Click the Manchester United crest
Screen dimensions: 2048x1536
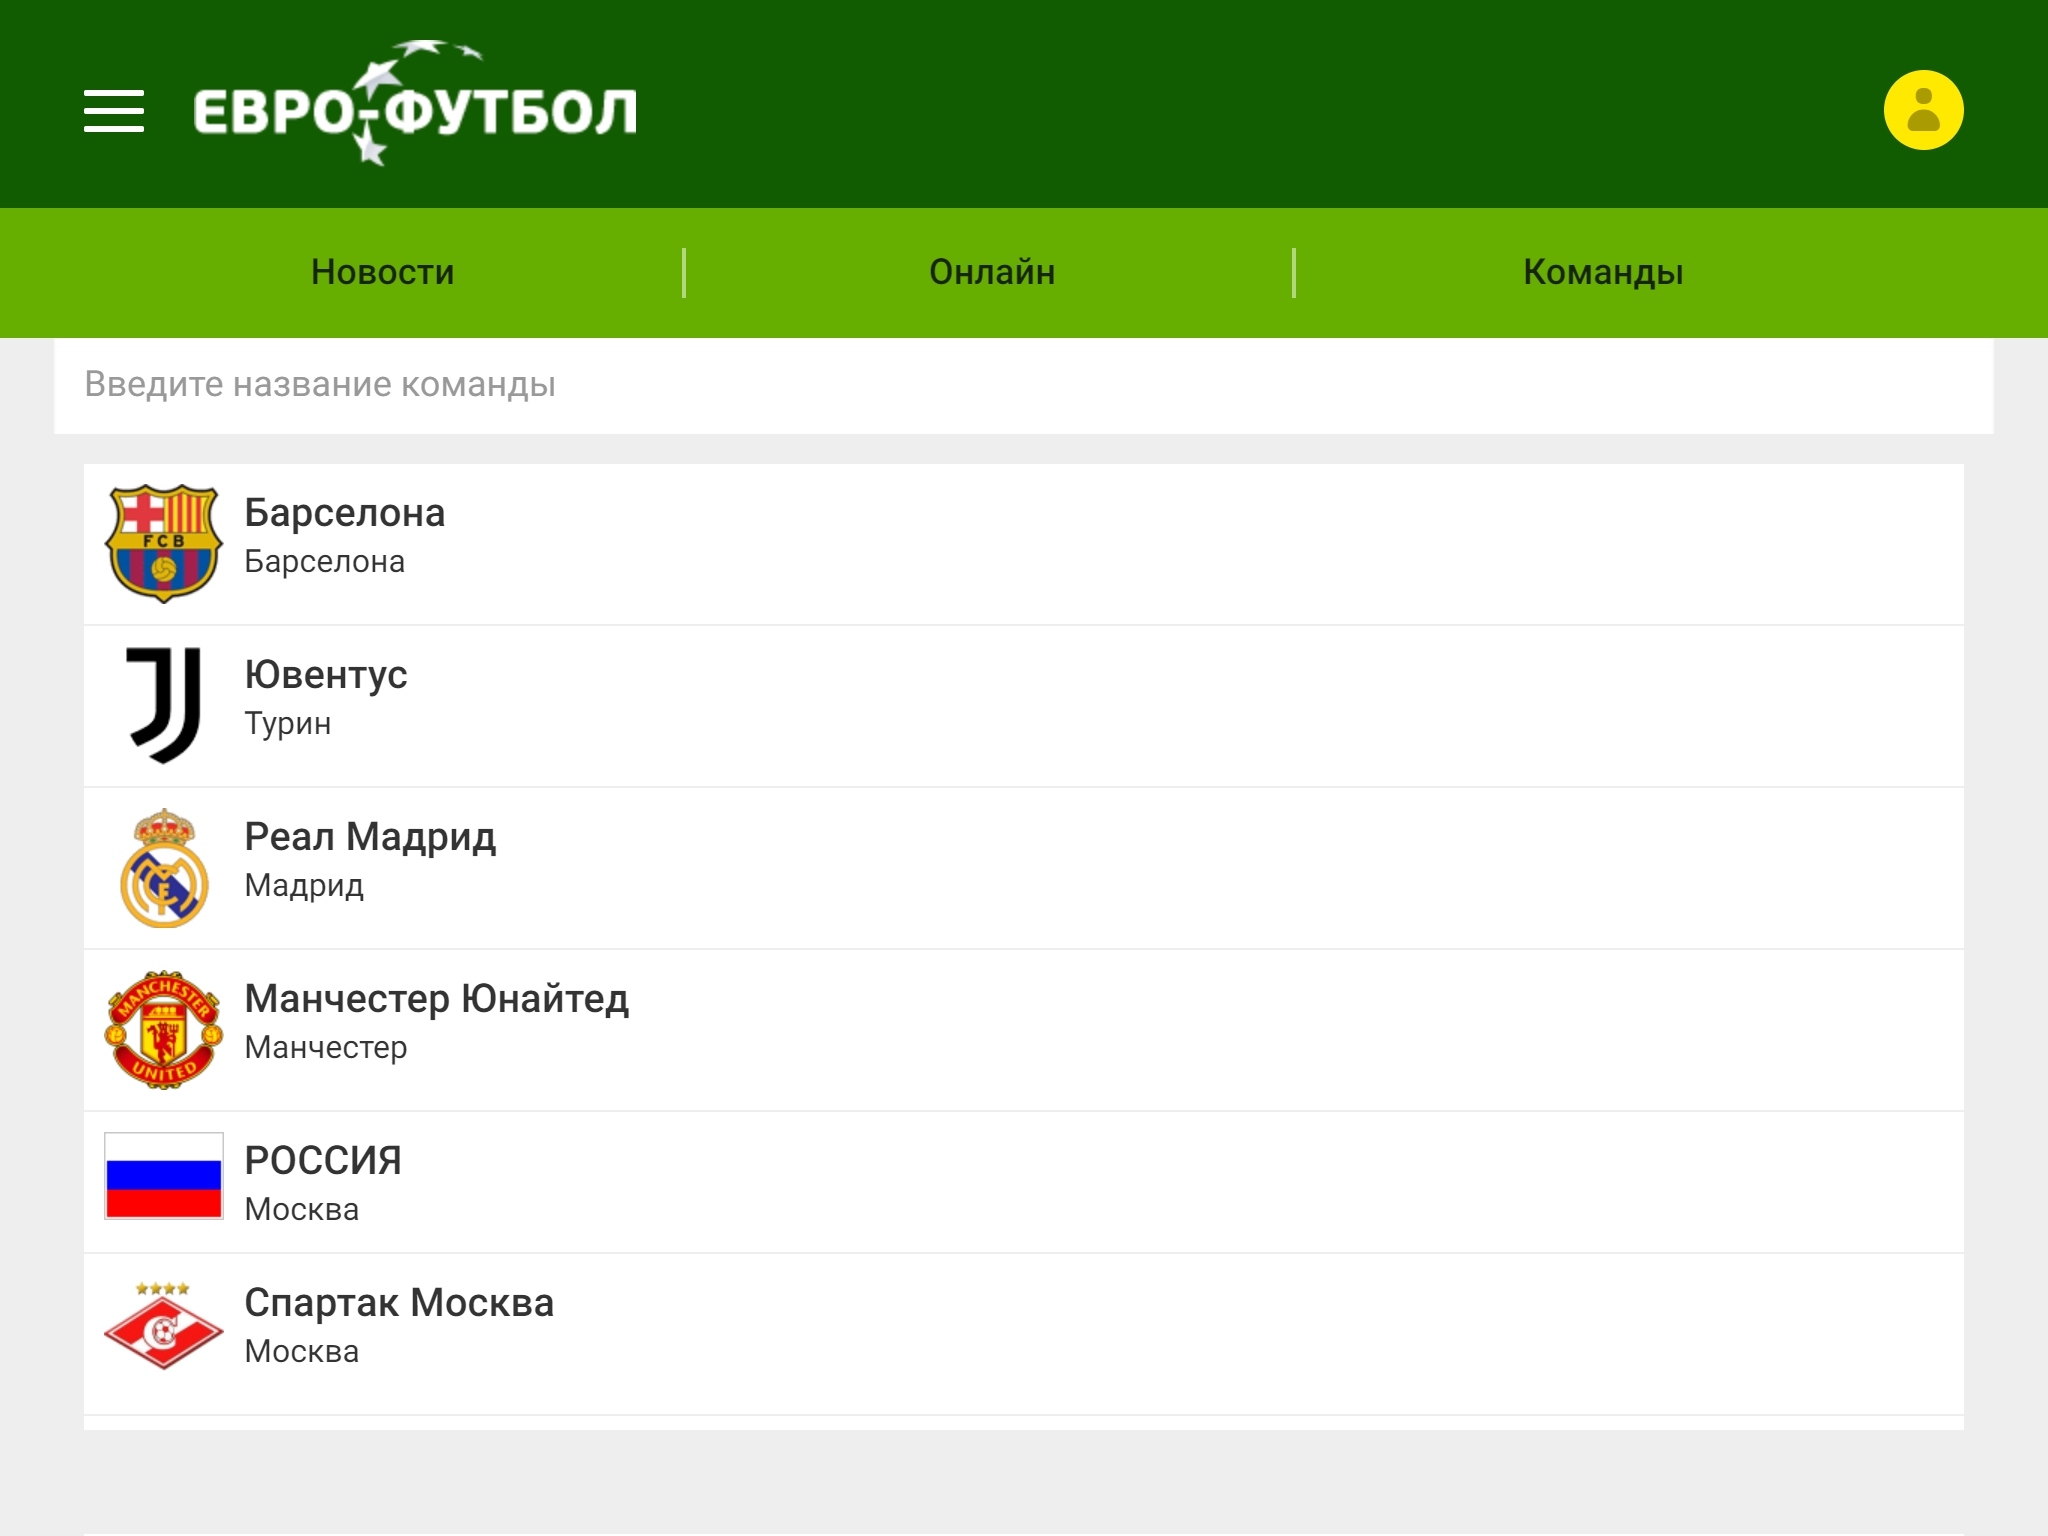(x=164, y=1030)
